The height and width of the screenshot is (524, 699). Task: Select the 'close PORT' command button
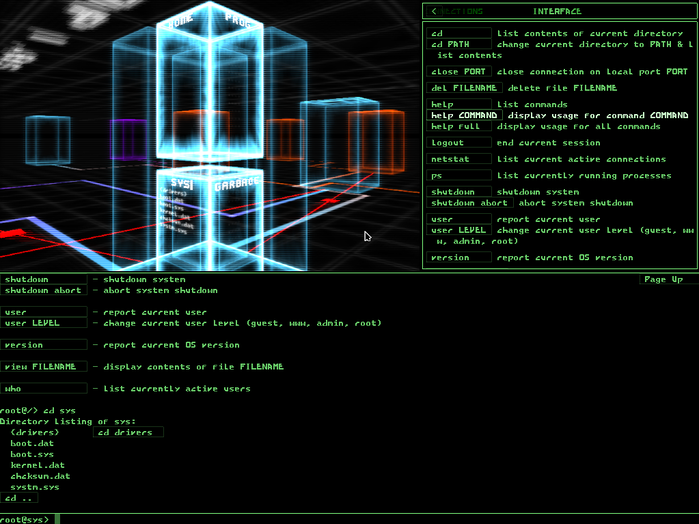pos(459,72)
